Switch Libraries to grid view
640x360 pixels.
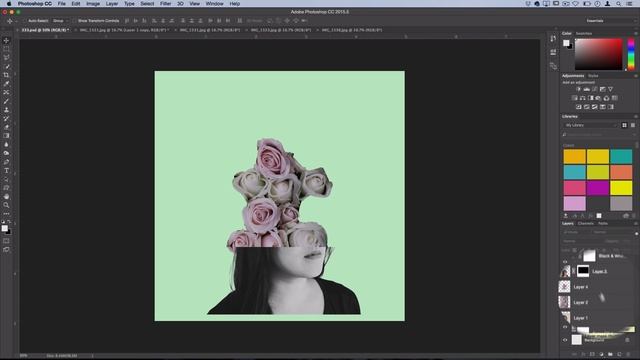[624, 125]
